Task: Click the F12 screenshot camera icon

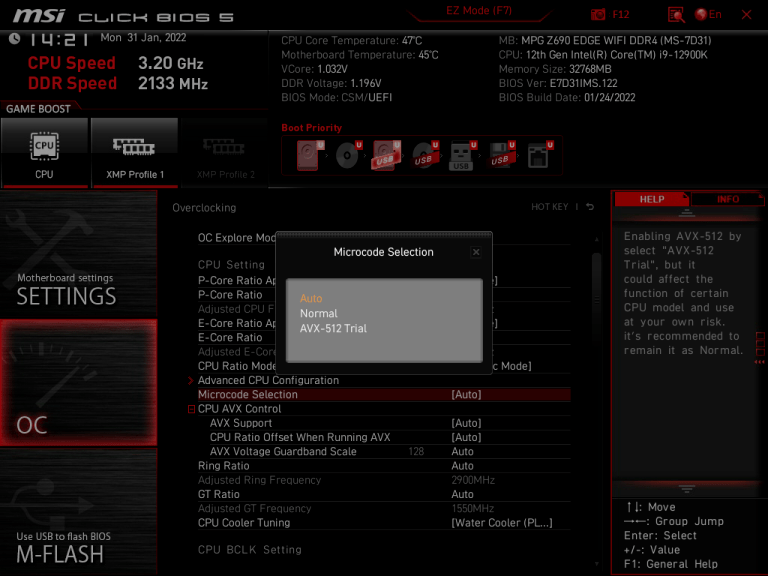Action: click(599, 14)
